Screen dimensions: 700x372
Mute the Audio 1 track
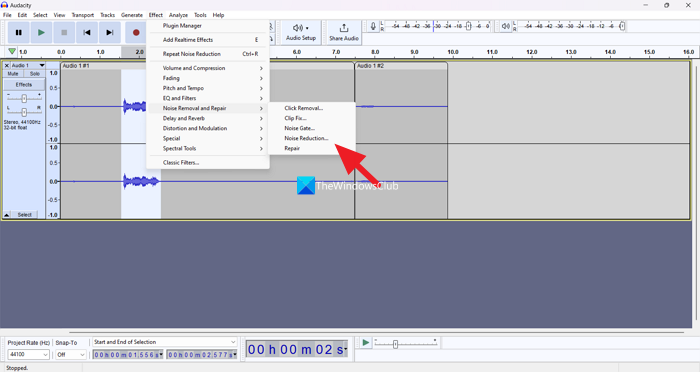click(x=13, y=74)
